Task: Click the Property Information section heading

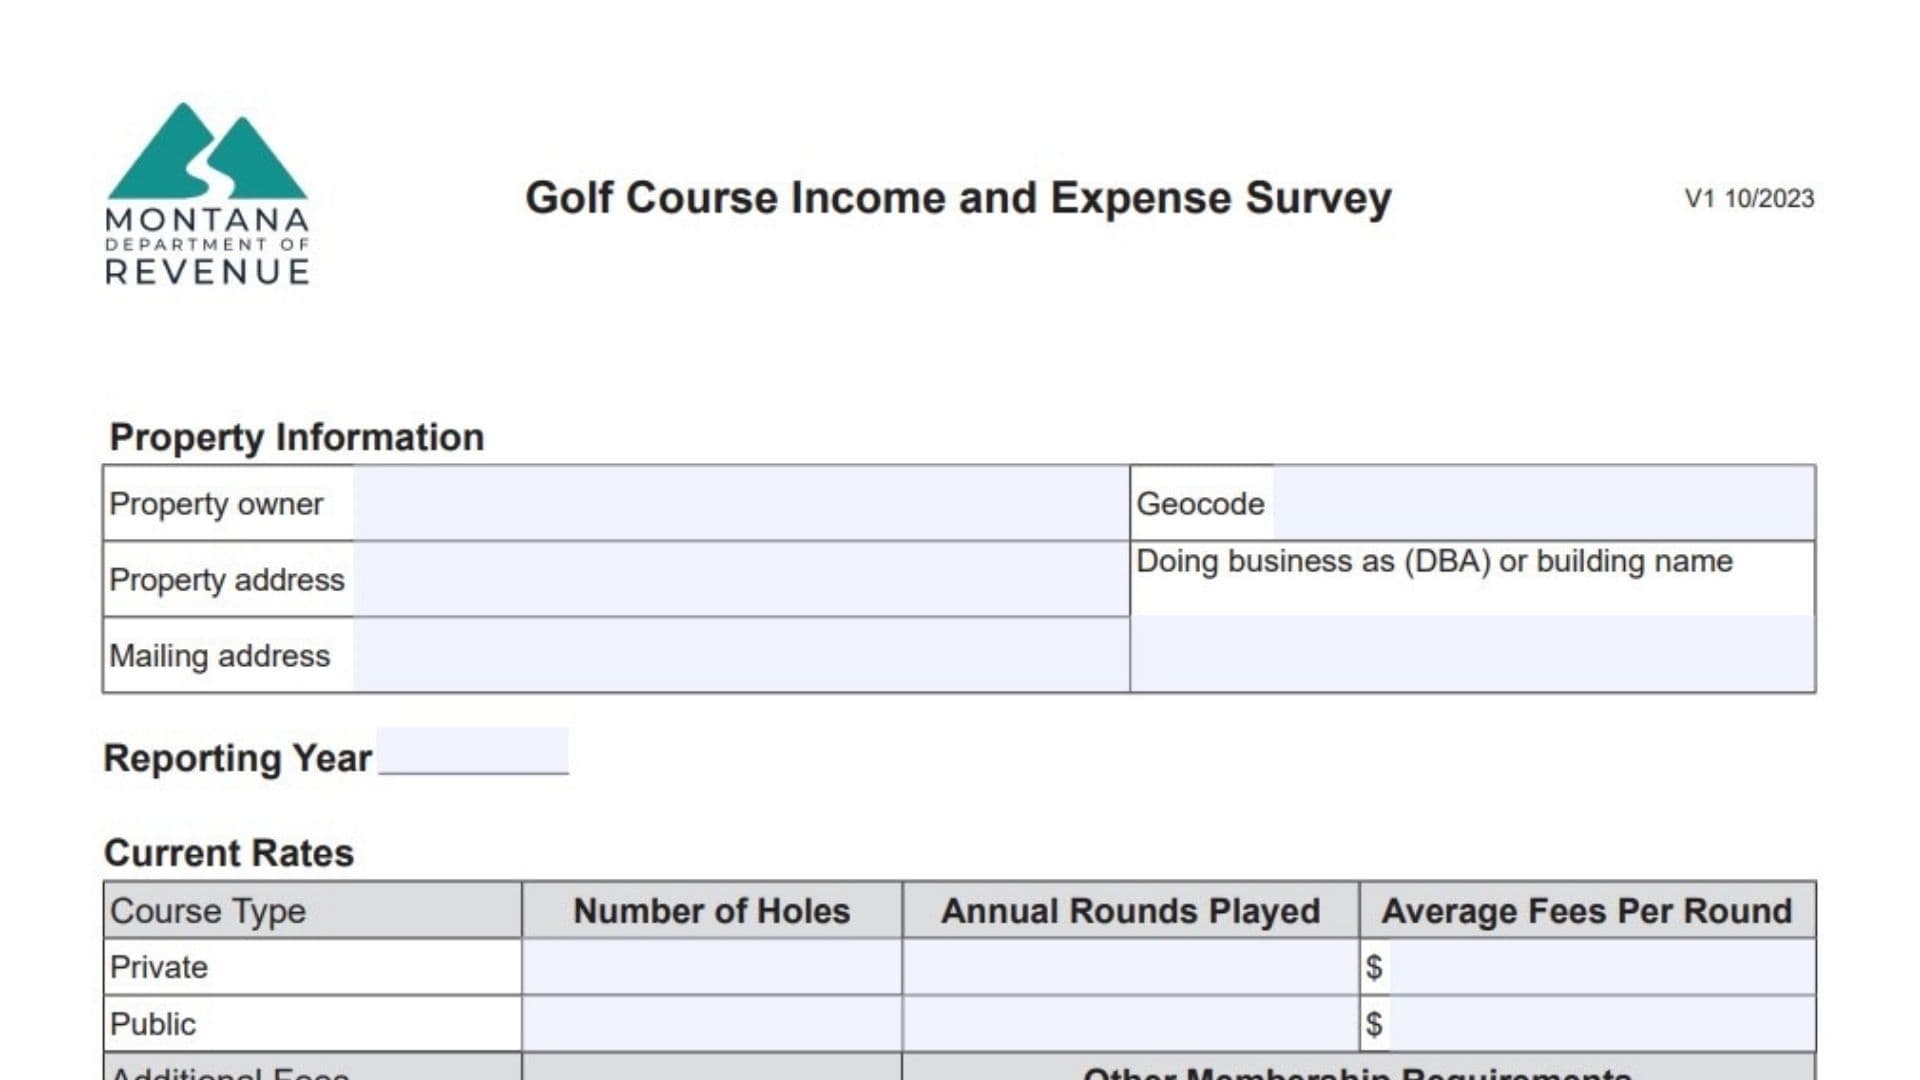Action: 296,436
